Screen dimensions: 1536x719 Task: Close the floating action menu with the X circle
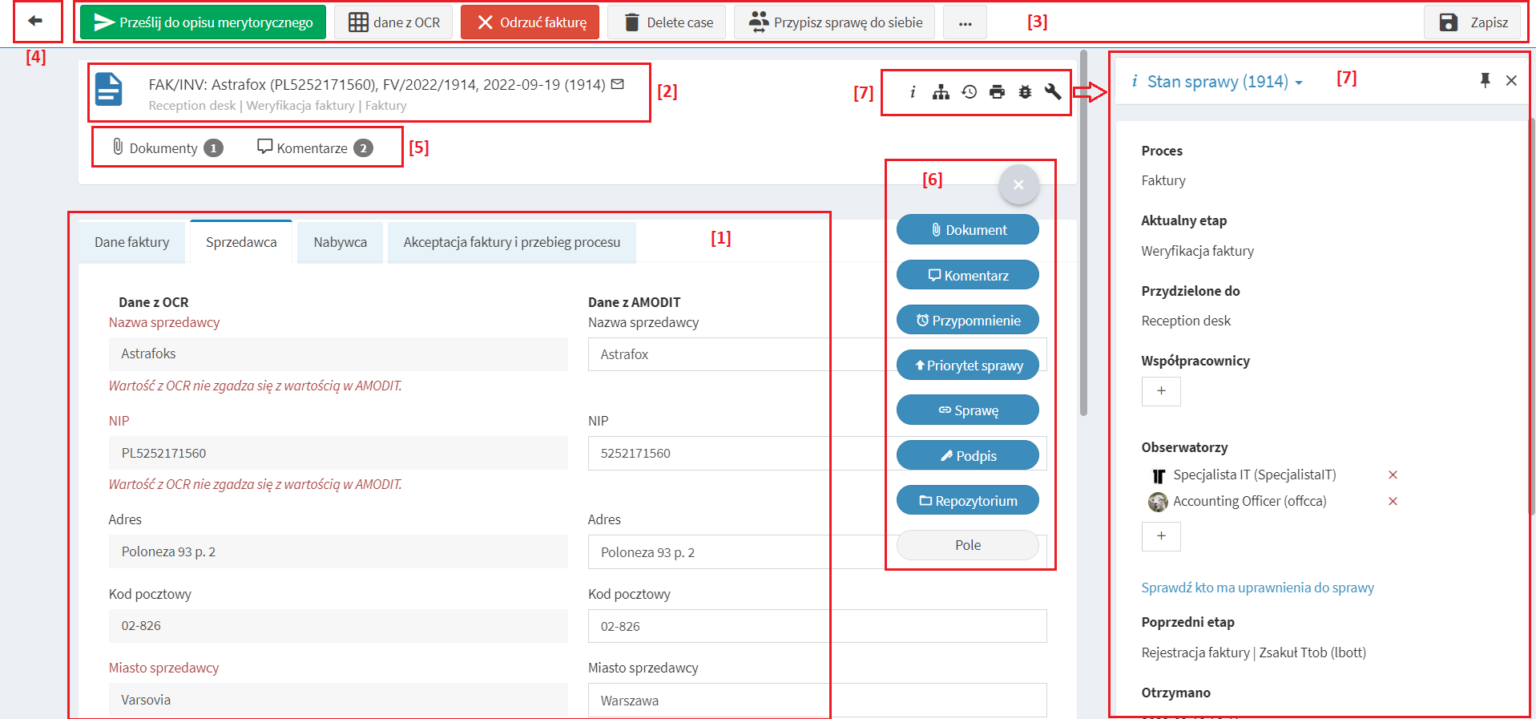pyautogui.click(x=1018, y=184)
